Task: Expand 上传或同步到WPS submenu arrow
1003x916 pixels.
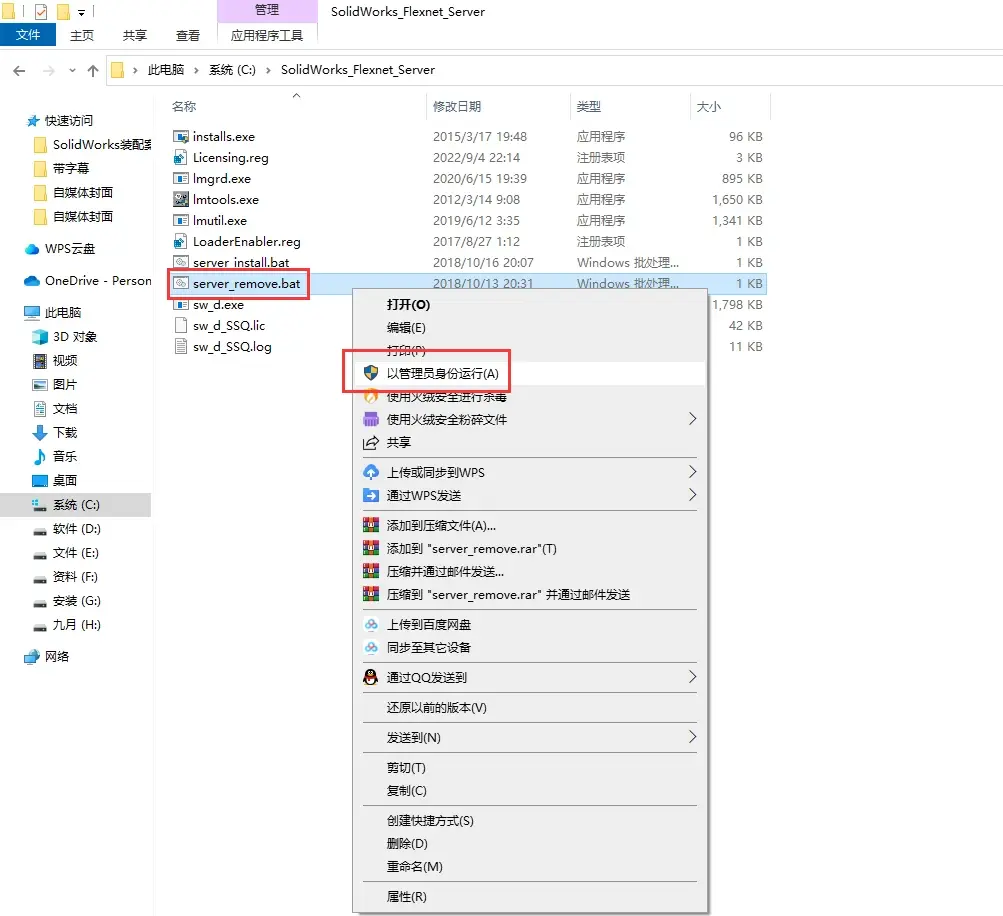Action: 692,472
